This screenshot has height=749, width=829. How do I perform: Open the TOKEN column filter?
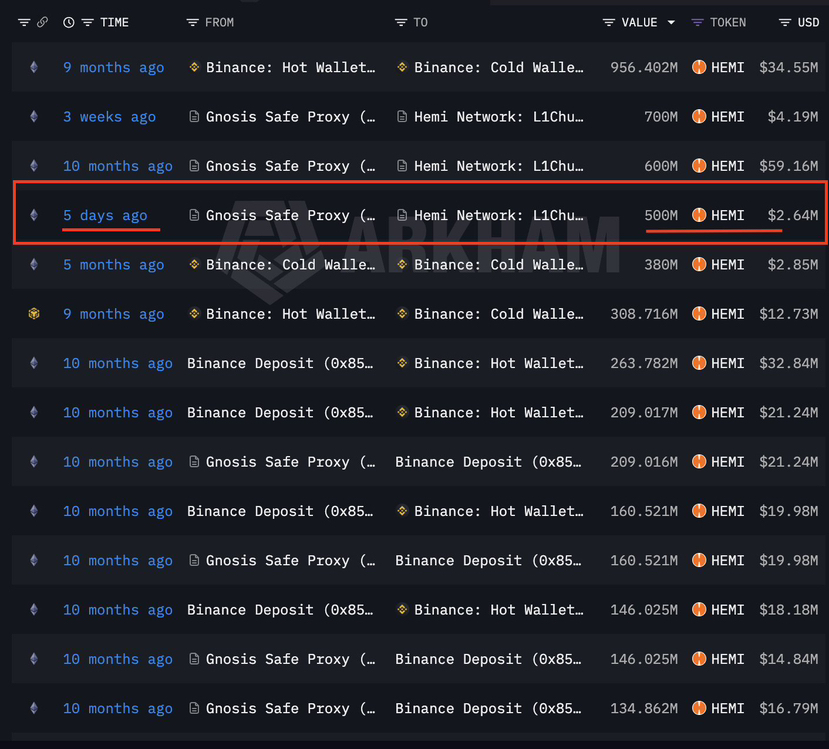point(697,22)
